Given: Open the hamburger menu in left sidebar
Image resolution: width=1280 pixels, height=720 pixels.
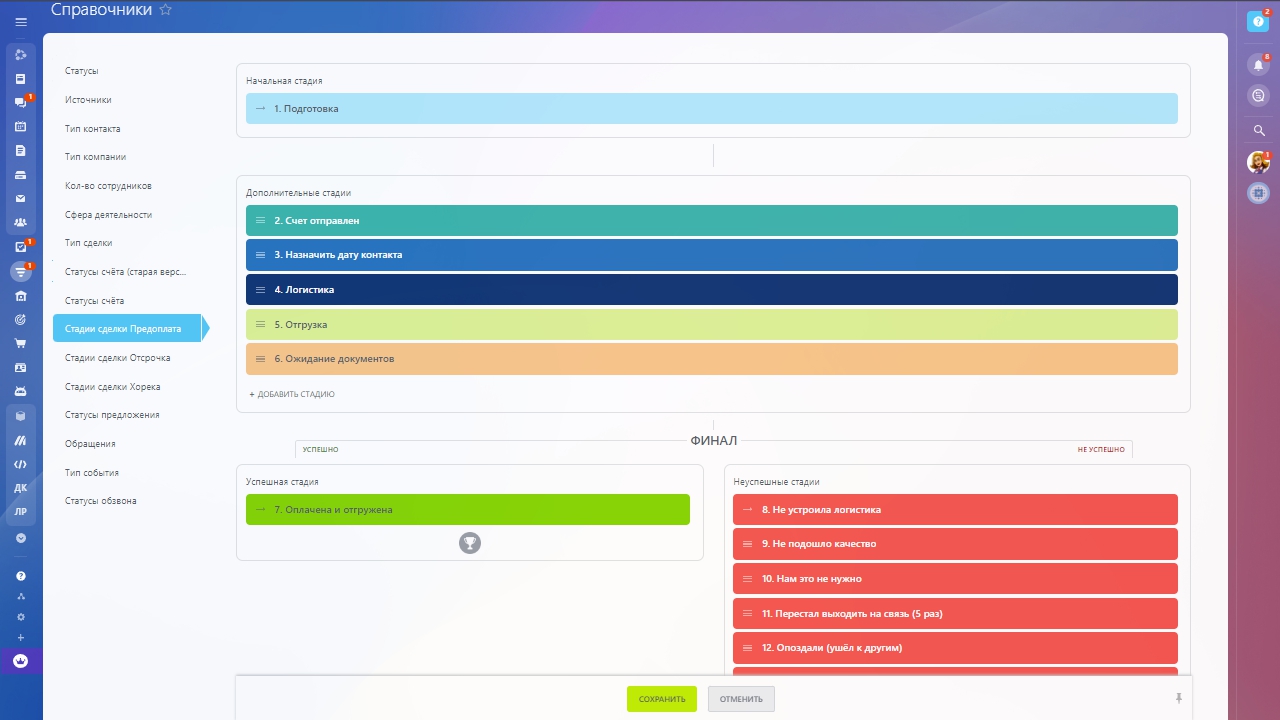Looking at the screenshot, I should (21, 21).
